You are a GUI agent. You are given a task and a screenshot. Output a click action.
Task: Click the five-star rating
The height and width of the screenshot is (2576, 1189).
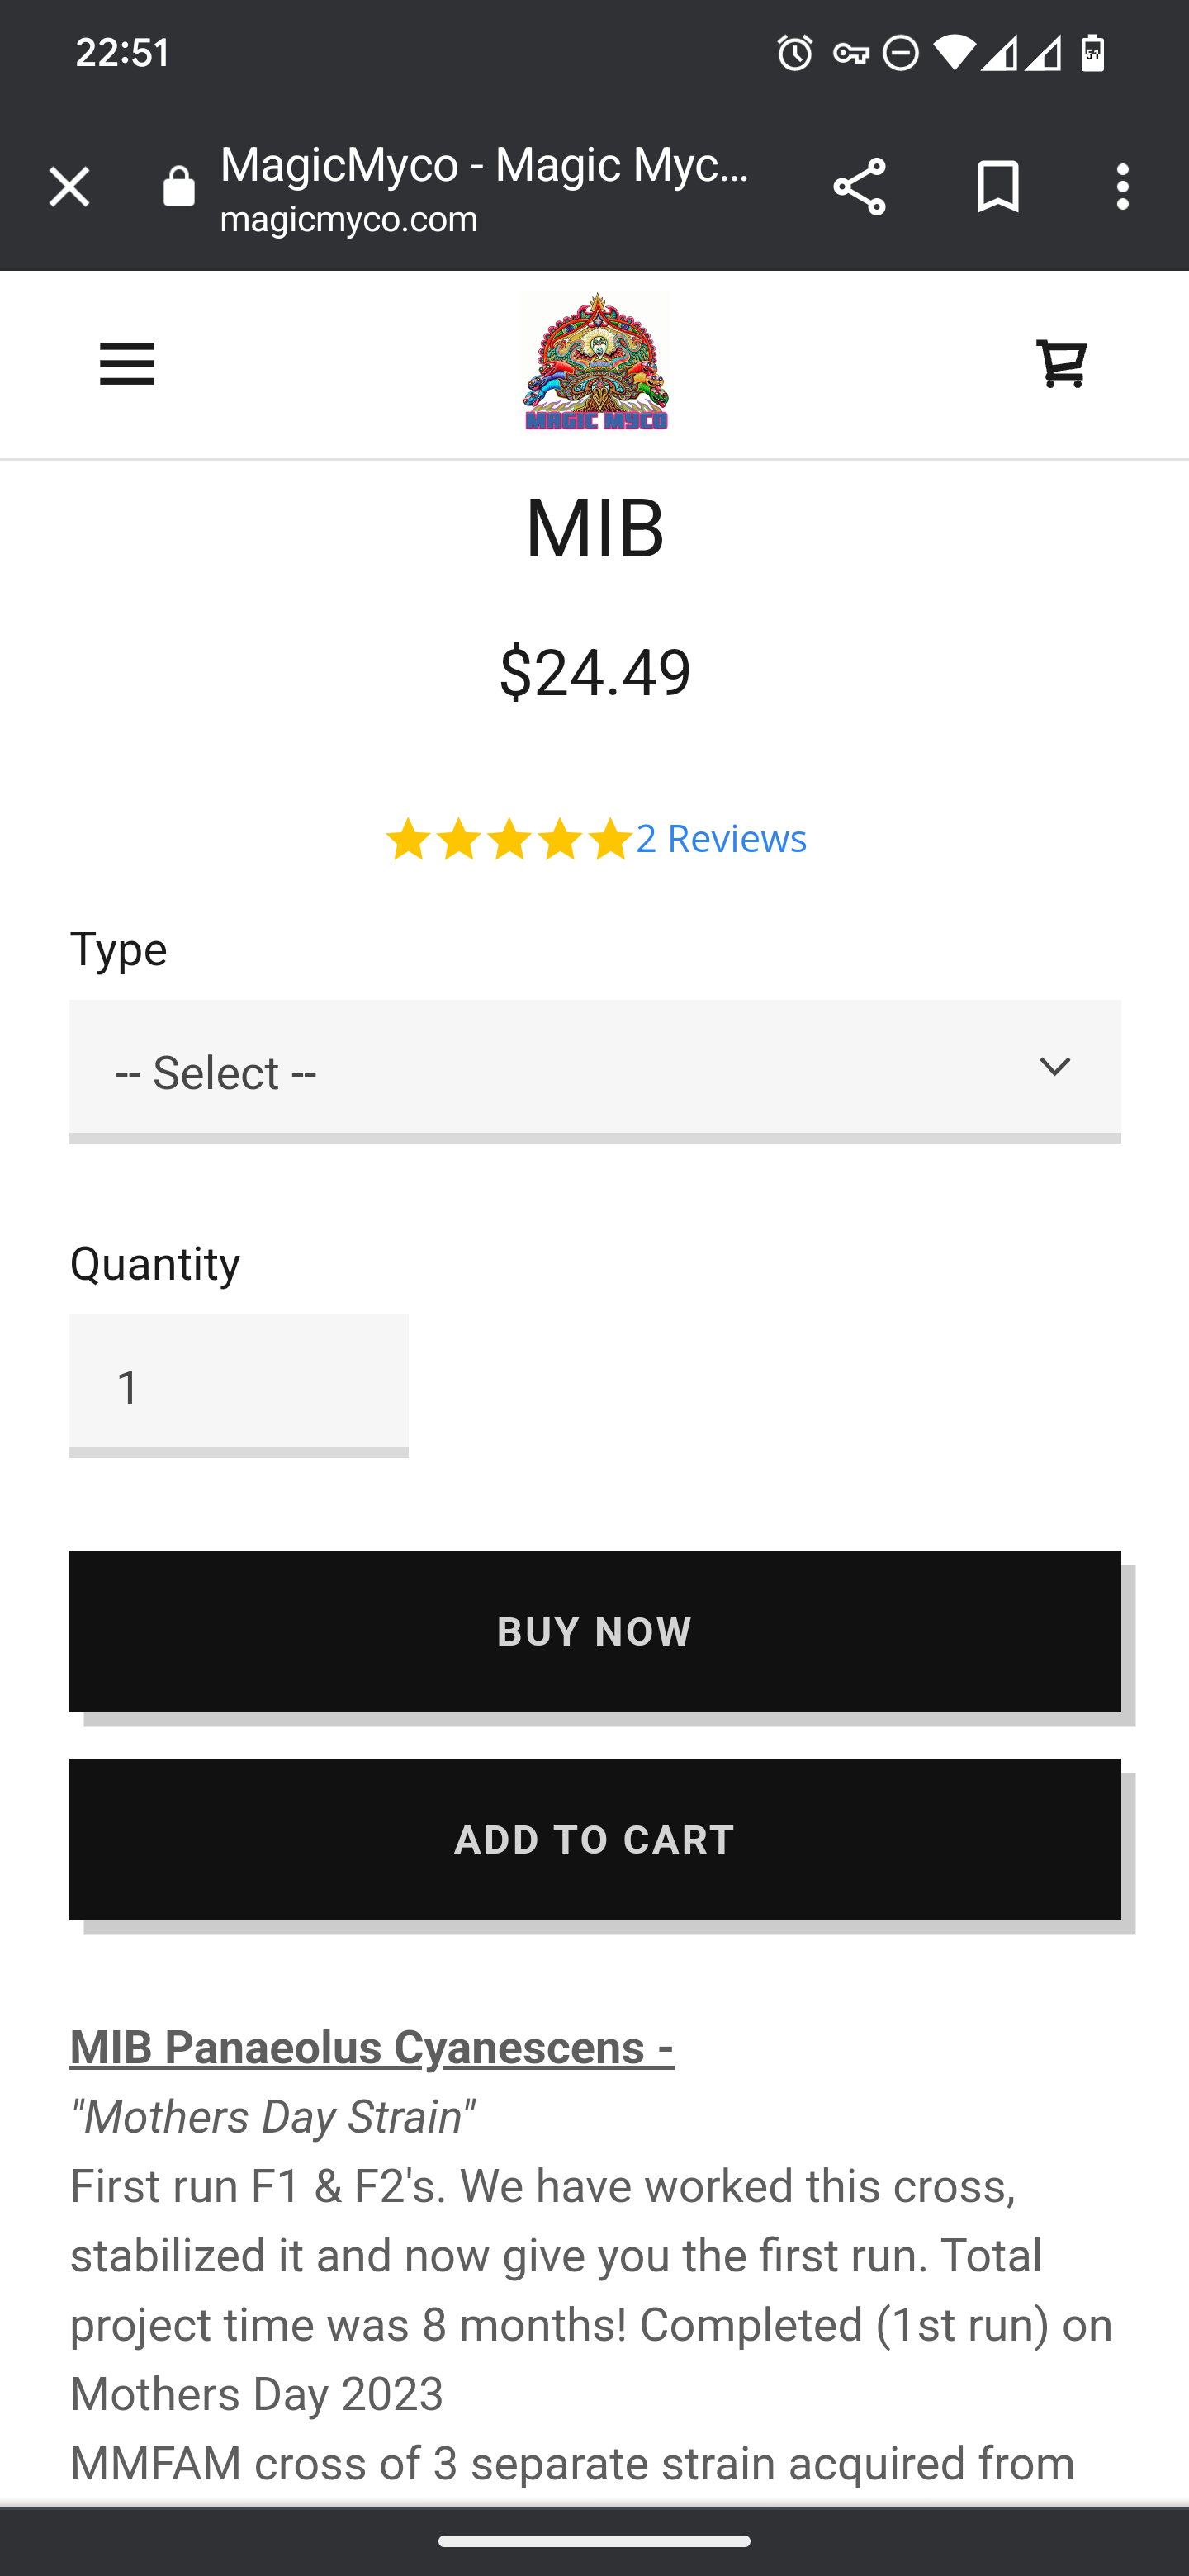point(508,839)
